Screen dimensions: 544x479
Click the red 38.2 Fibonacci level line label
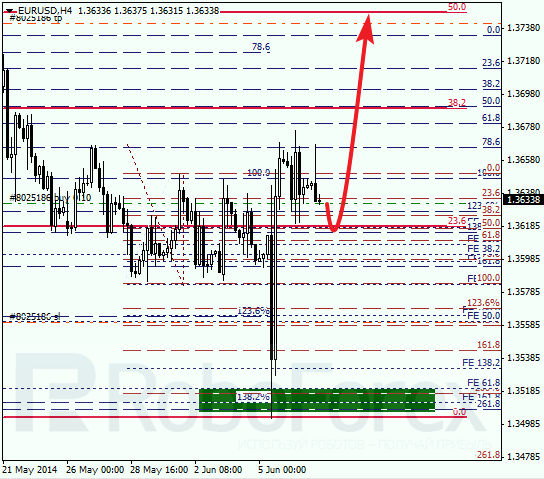click(x=457, y=103)
